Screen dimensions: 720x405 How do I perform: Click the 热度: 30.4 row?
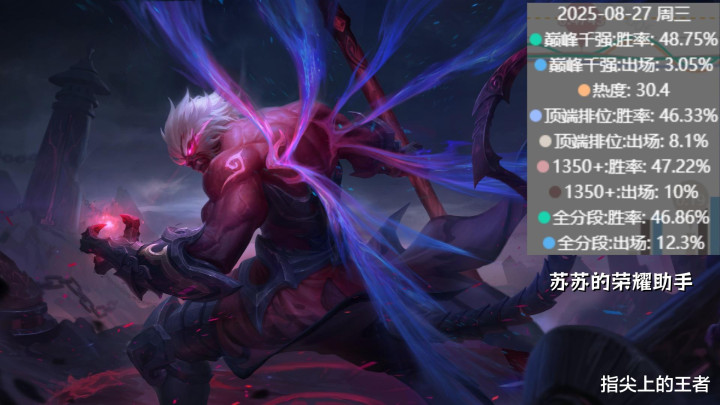point(624,90)
